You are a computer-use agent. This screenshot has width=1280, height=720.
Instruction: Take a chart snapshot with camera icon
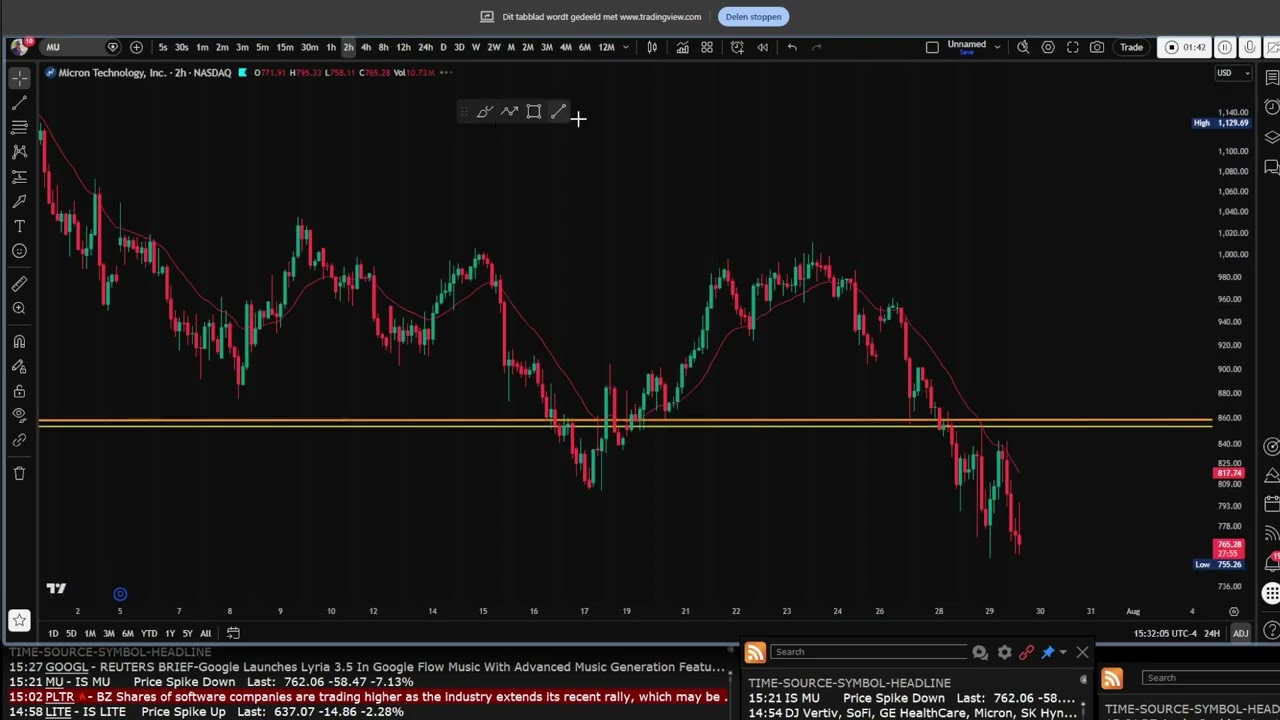(x=1097, y=47)
